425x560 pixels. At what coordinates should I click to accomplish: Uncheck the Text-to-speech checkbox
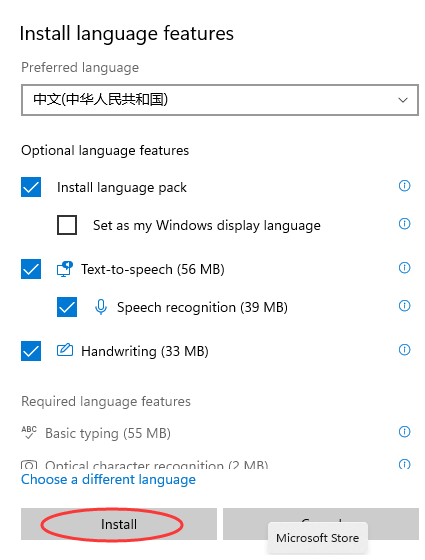(31, 269)
